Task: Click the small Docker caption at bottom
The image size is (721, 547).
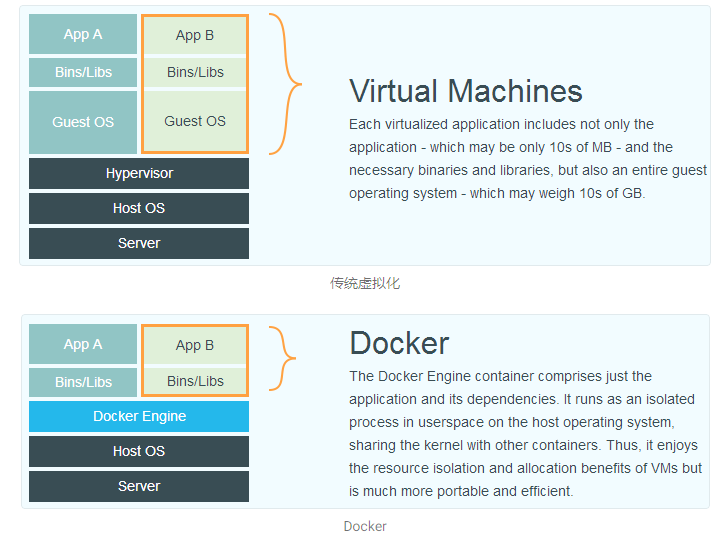Action: click(x=365, y=526)
